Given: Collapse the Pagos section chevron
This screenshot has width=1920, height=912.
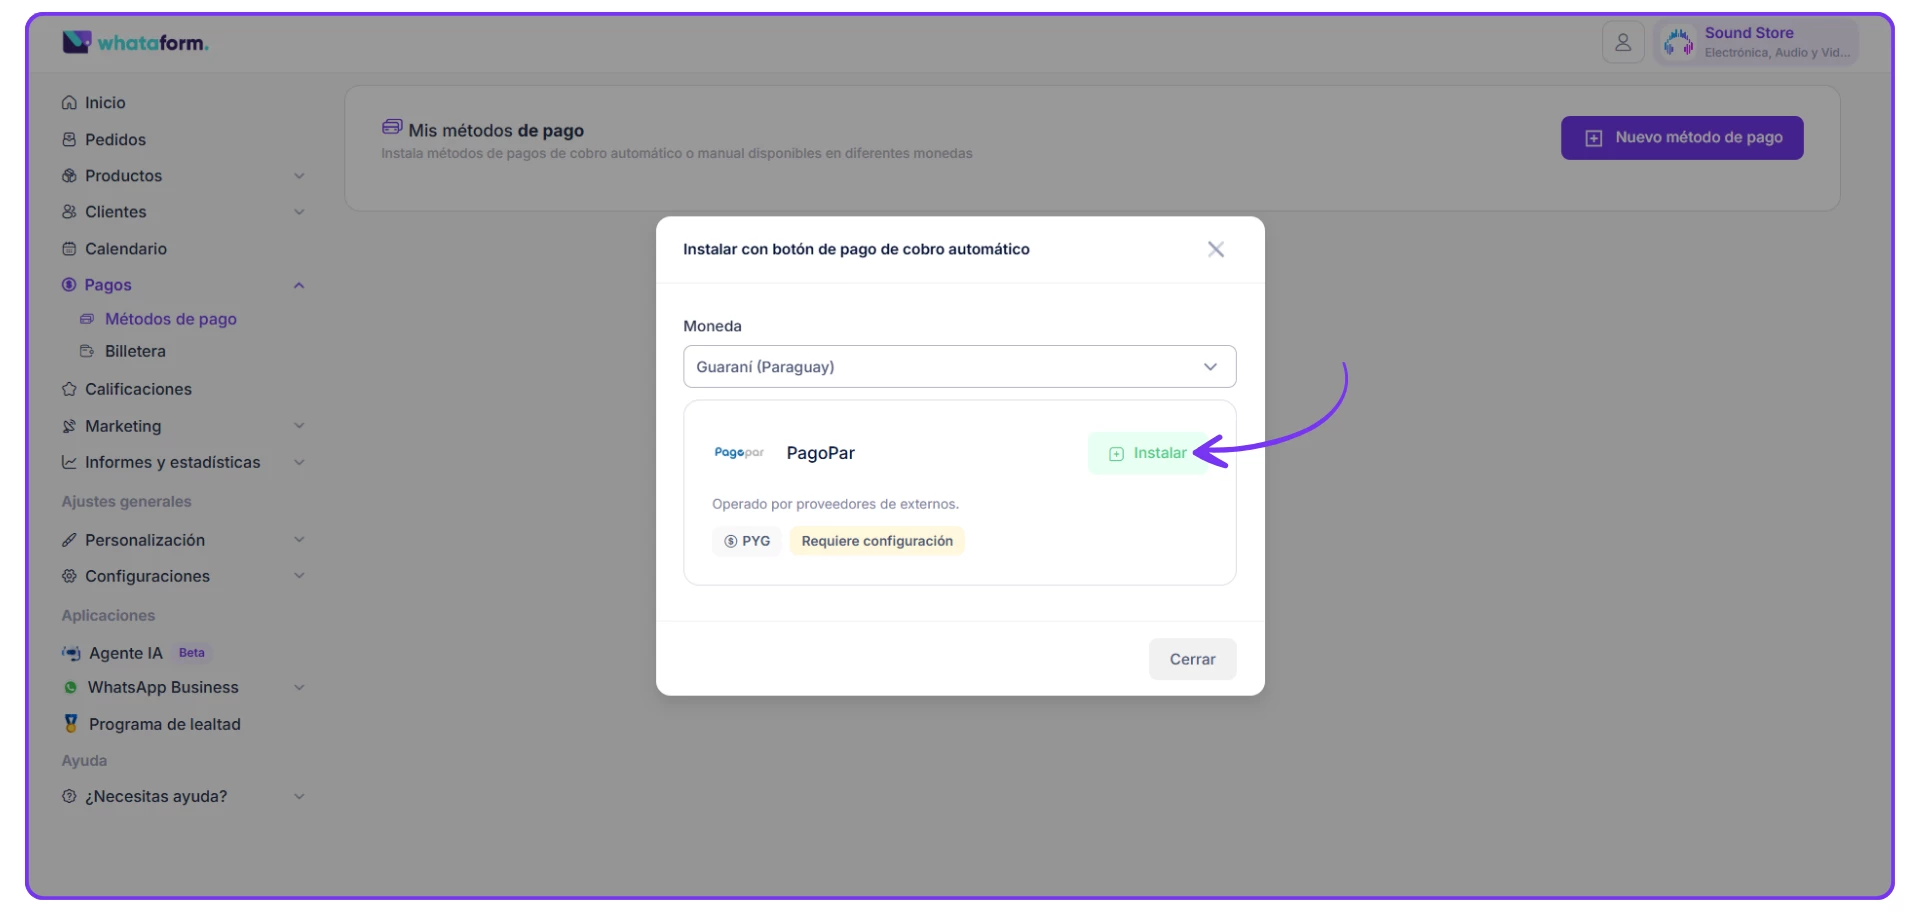Looking at the screenshot, I should tap(299, 285).
